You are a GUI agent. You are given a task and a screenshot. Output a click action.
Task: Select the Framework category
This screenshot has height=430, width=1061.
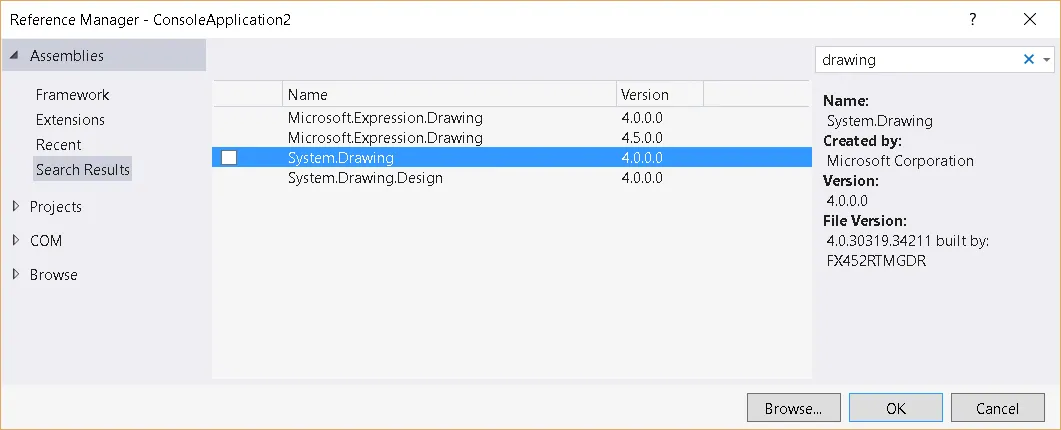coord(72,95)
